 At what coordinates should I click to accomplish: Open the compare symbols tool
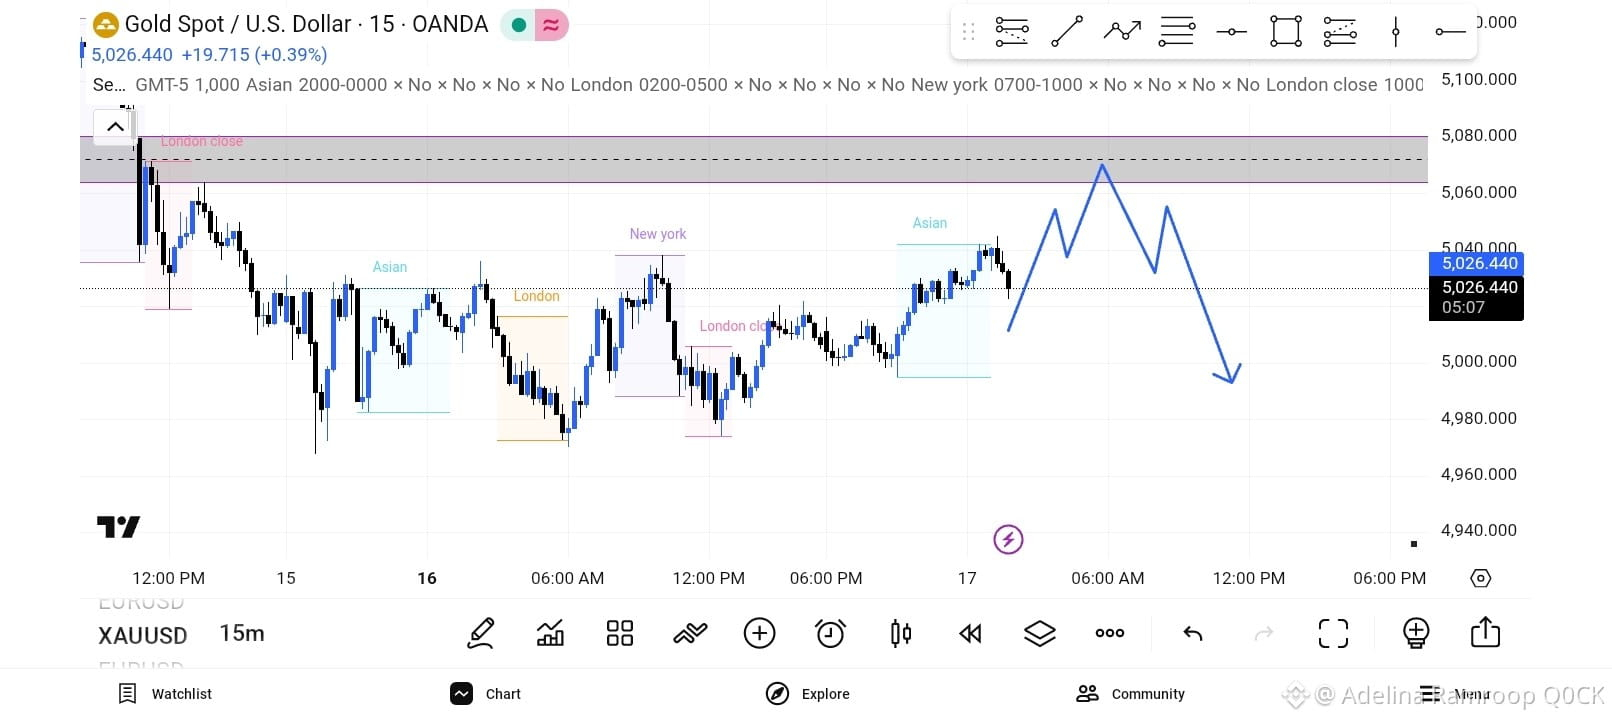[690, 633]
